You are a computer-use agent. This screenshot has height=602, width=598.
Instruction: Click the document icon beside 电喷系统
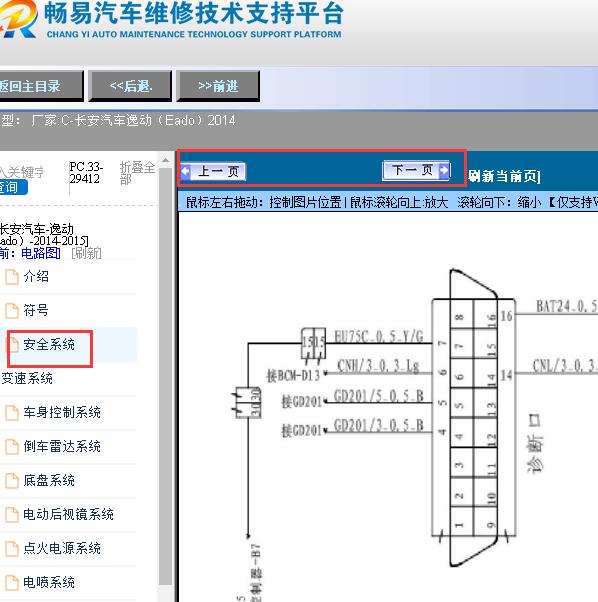click(12, 582)
